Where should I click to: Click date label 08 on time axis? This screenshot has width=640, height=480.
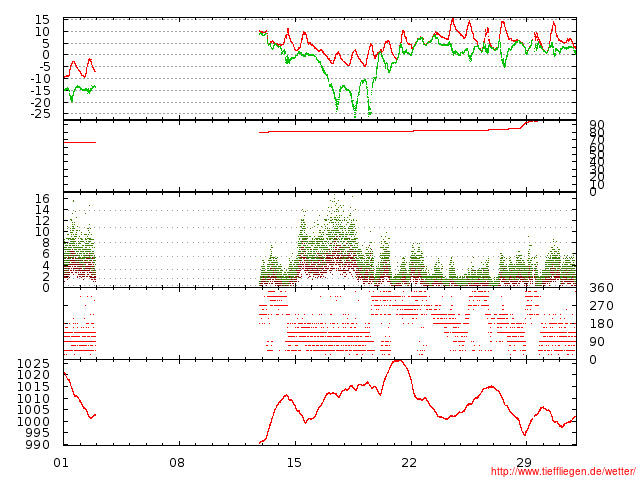click(x=177, y=463)
